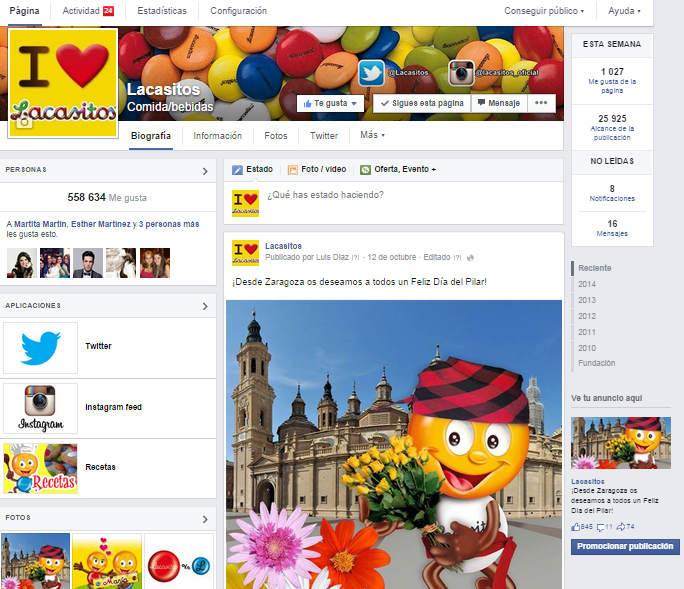Click the 3 personas más link
Screen dimensions: 684x589
pos(169,224)
